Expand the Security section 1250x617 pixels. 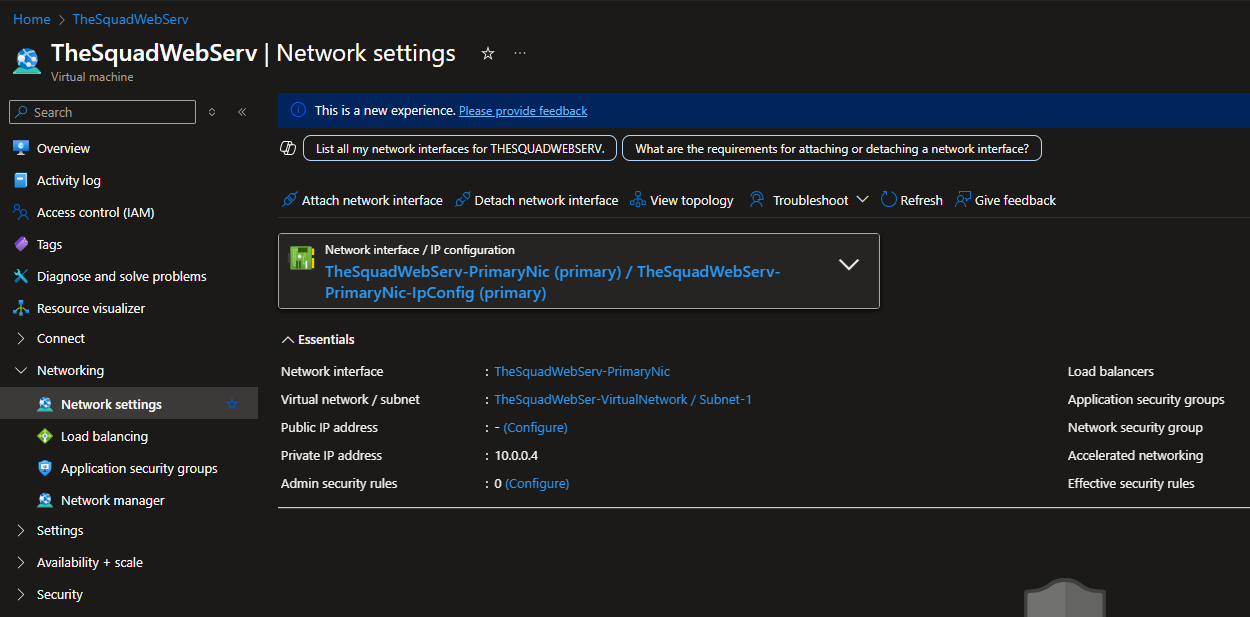[21, 595]
